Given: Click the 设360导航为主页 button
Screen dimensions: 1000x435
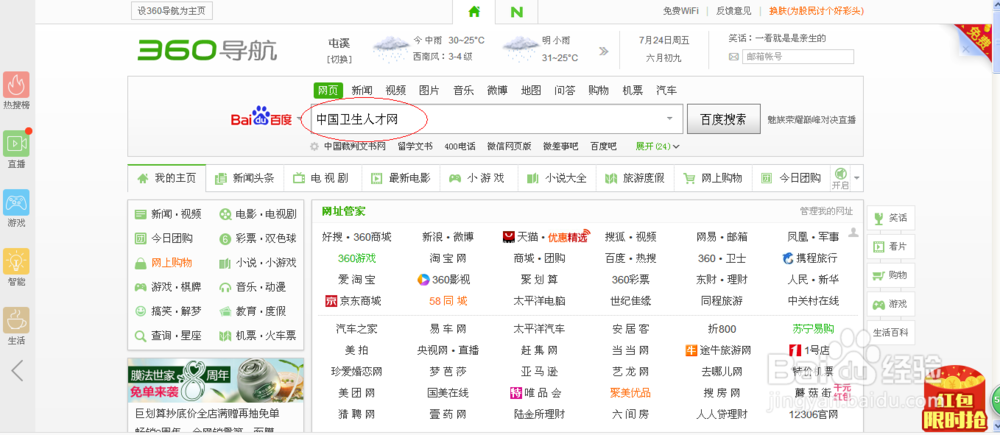Looking at the screenshot, I should tap(172, 11).
